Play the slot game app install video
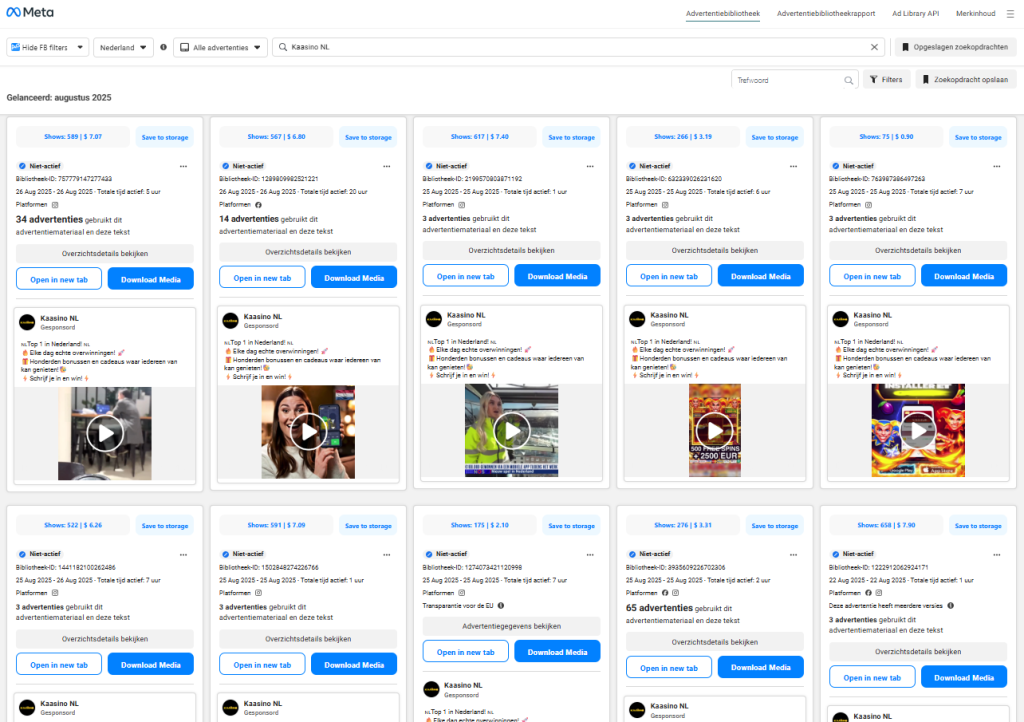Viewport: 1024px width, 722px height. (918, 430)
